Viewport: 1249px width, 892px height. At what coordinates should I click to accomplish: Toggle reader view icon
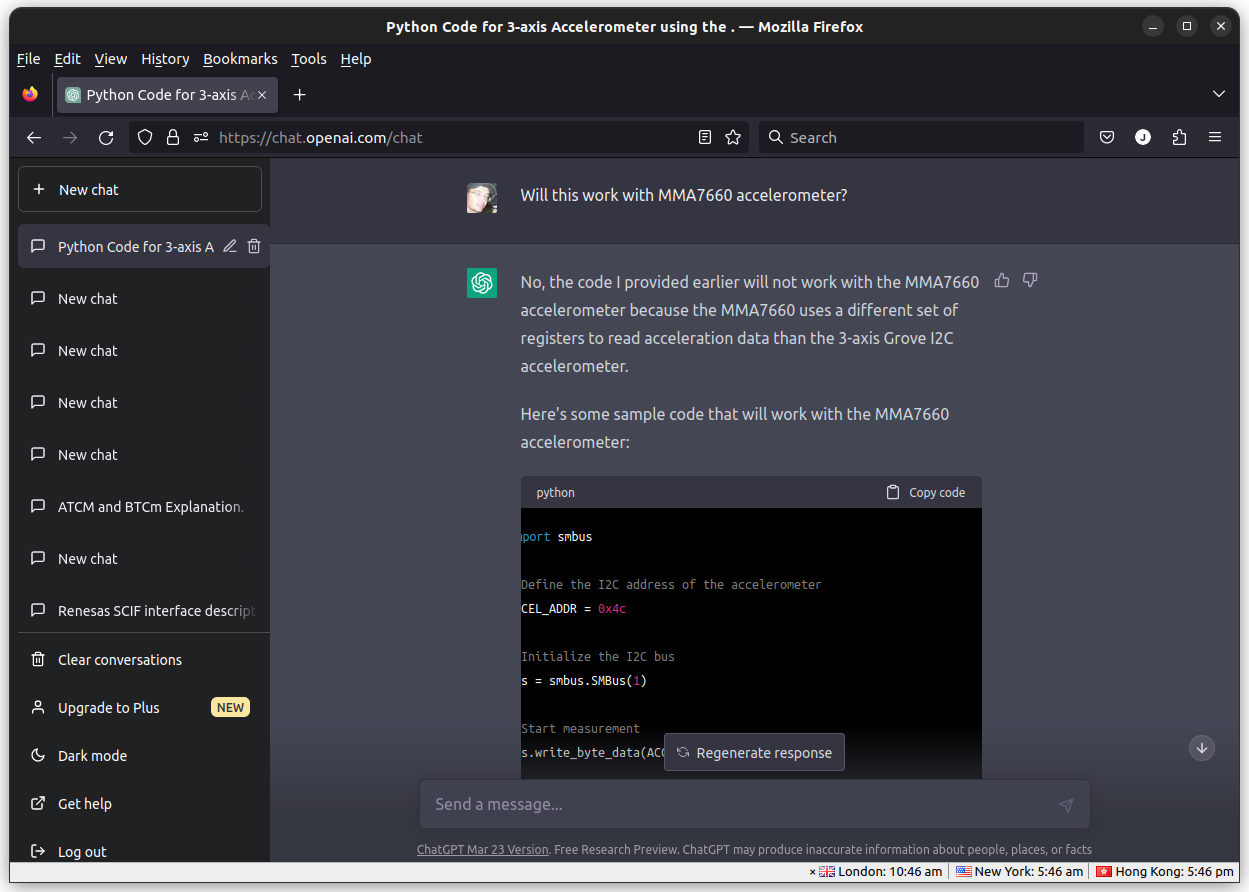(x=705, y=138)
